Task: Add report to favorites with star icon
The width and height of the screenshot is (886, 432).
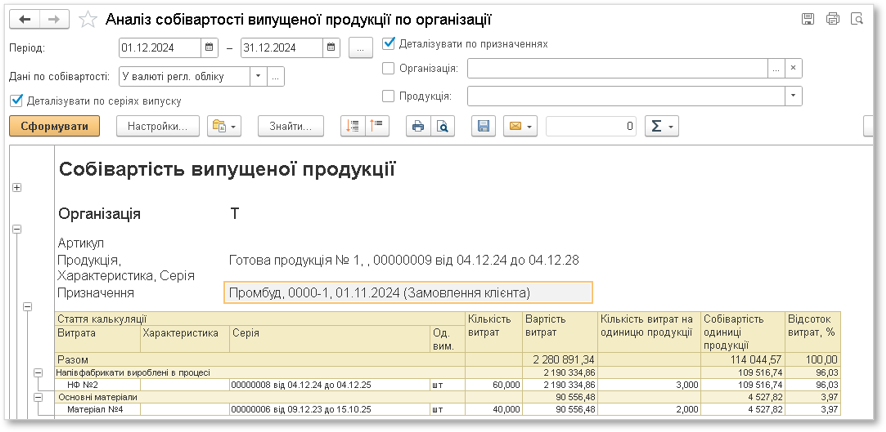Action: pyautogui.click(x=89, y=20)
